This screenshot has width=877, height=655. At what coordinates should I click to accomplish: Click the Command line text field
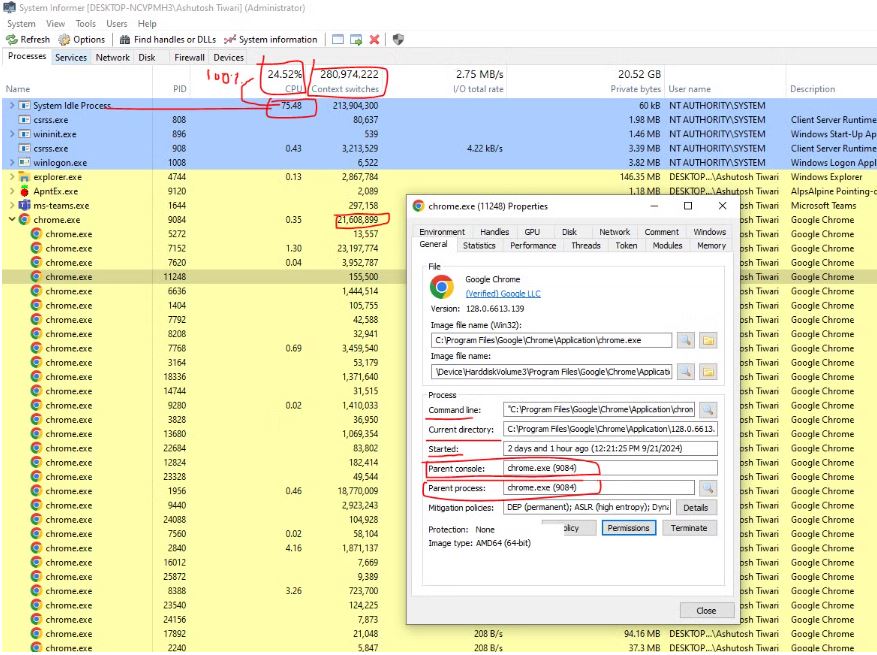coord(599,410)
